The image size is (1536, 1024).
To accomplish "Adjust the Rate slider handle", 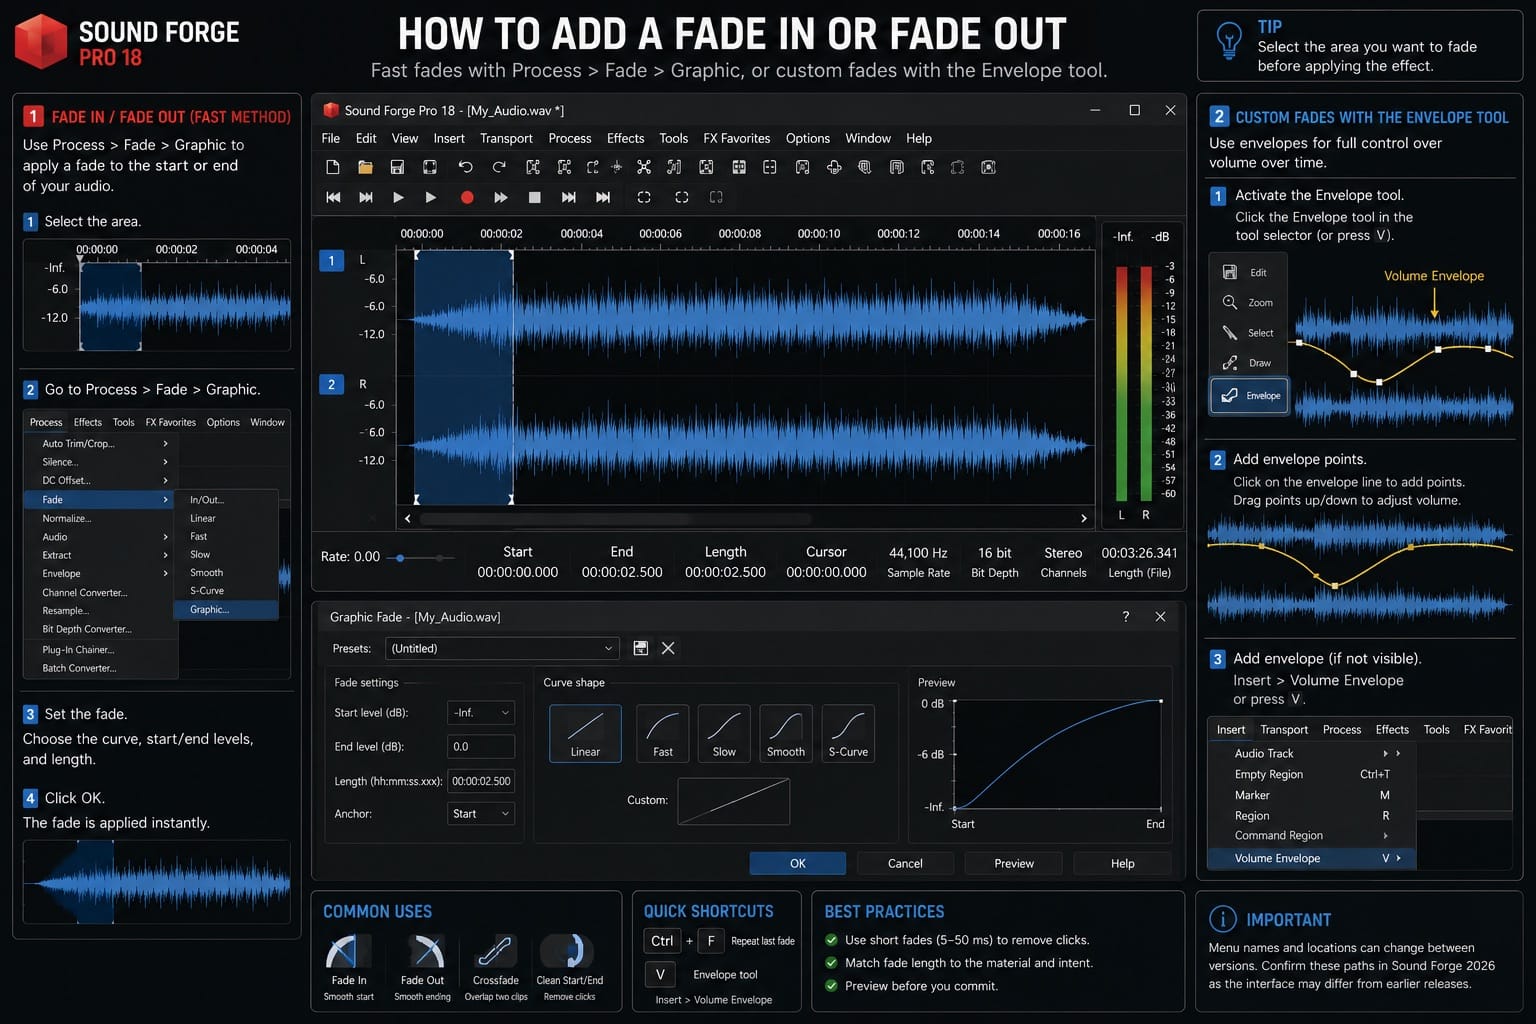I will [x=400, y=558].
